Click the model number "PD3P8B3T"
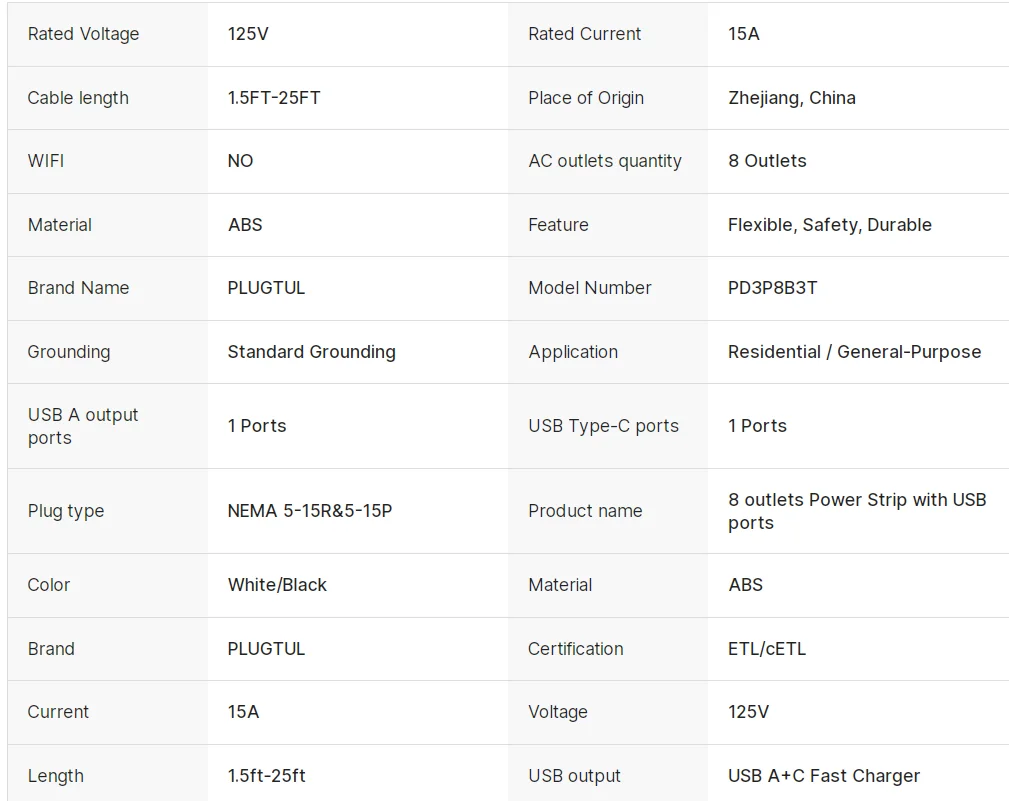This screenshot has width=1009, height=801. coord(772,288)
